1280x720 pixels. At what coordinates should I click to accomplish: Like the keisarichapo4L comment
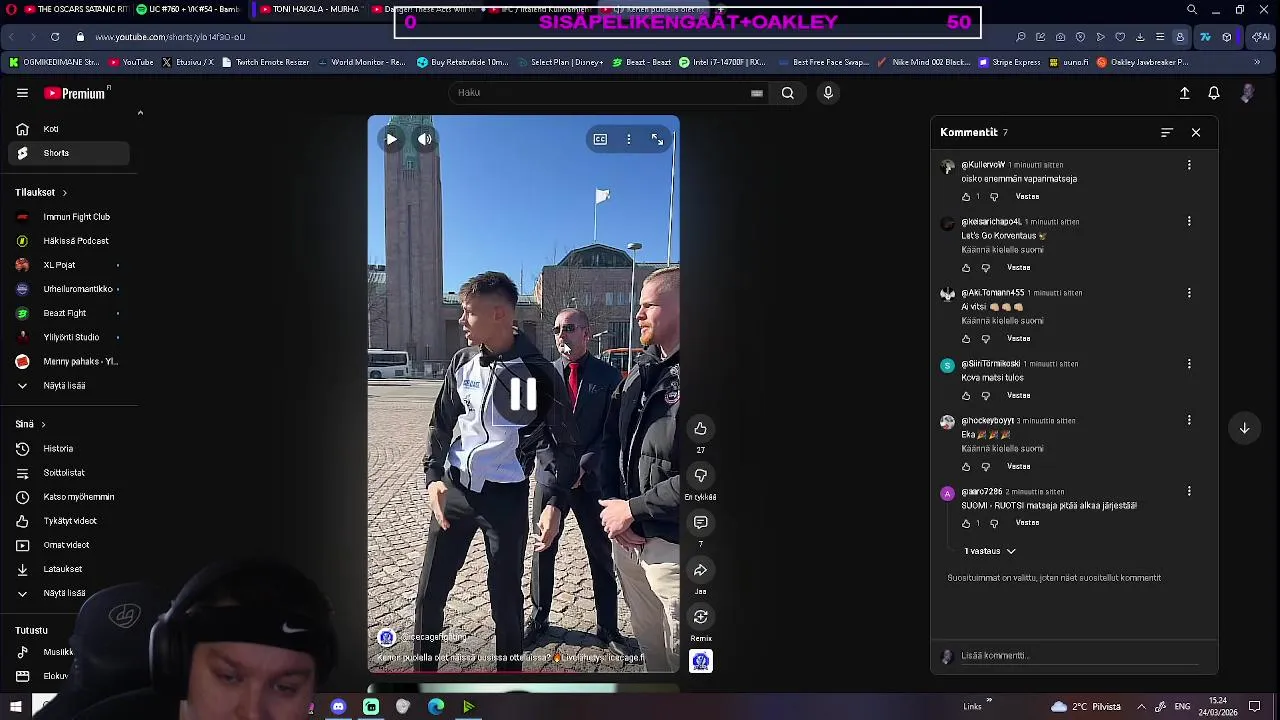(966, 268)
